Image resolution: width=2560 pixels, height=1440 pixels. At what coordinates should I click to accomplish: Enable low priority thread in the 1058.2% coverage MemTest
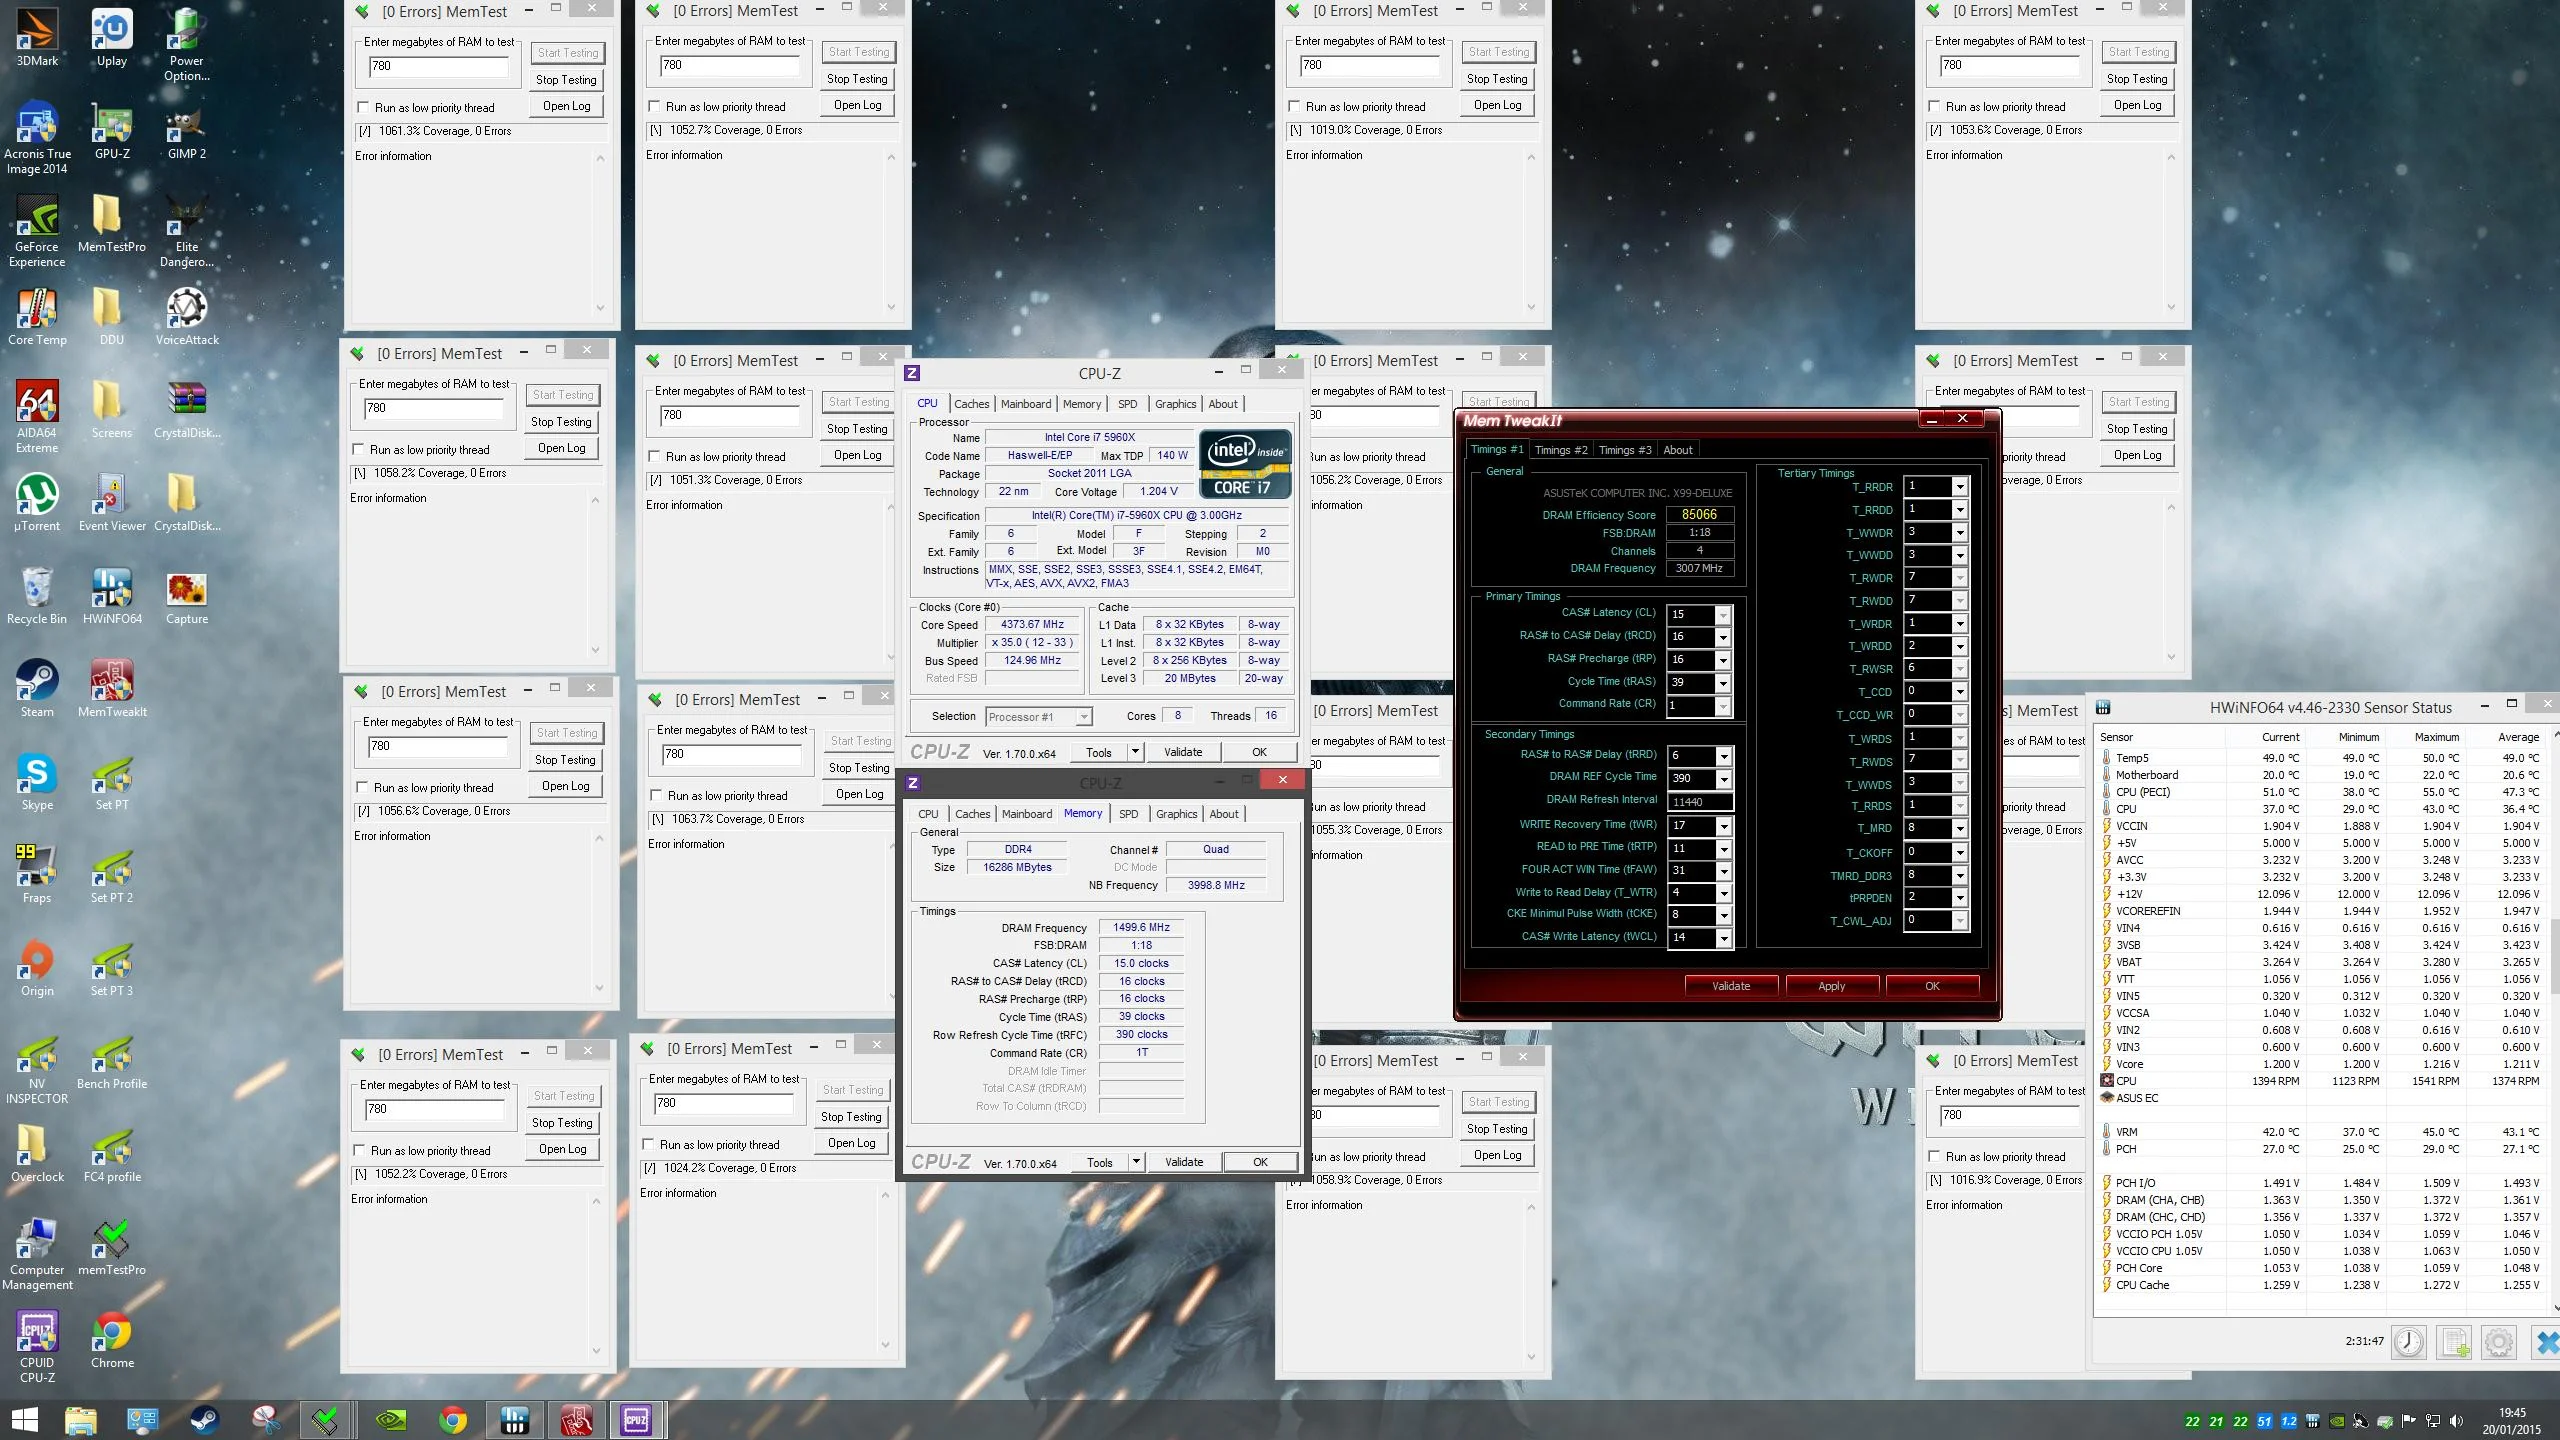(x=358, y=450)
